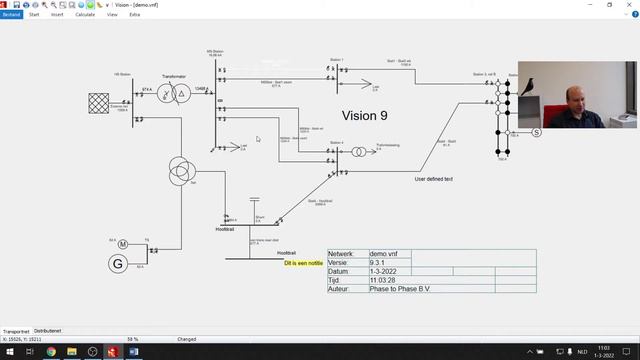
Task: Open the notification center icon
Action: (x=626, y=351)
